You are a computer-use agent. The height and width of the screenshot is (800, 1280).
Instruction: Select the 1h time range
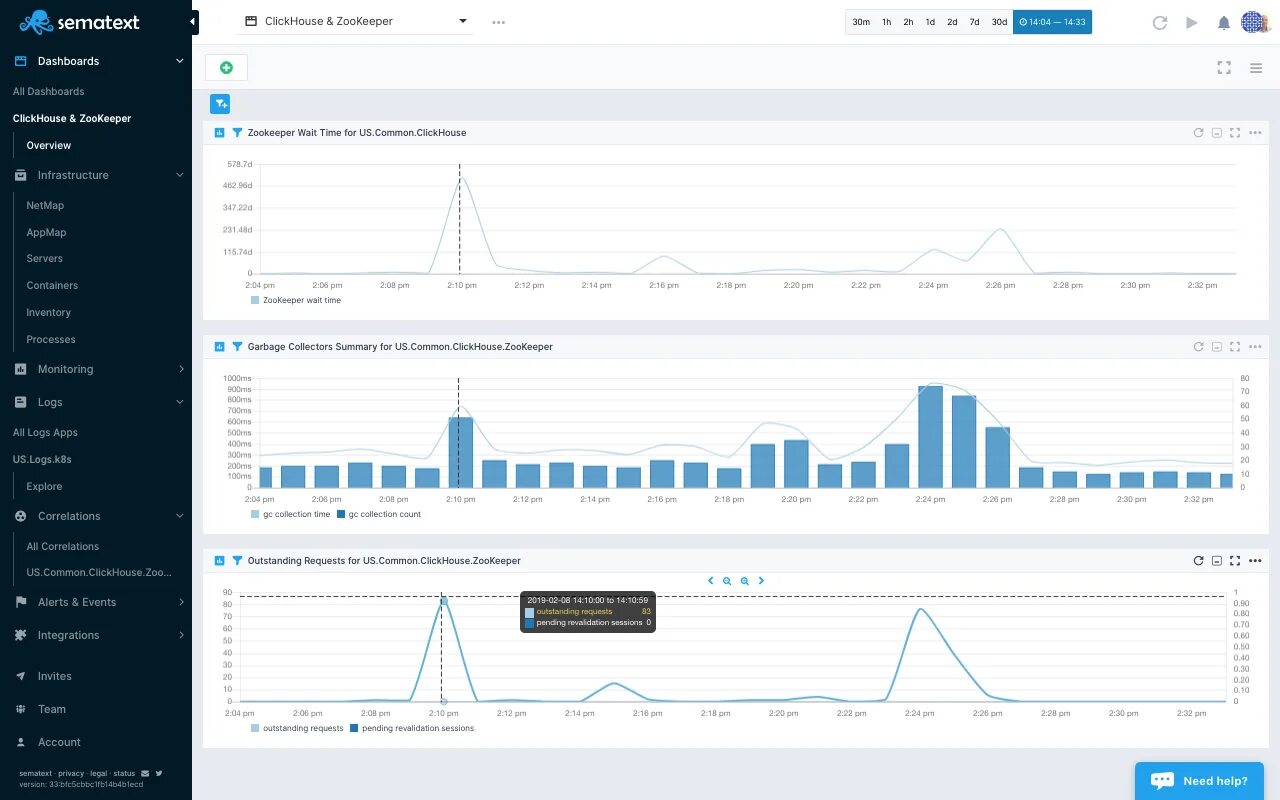[886, 22]
